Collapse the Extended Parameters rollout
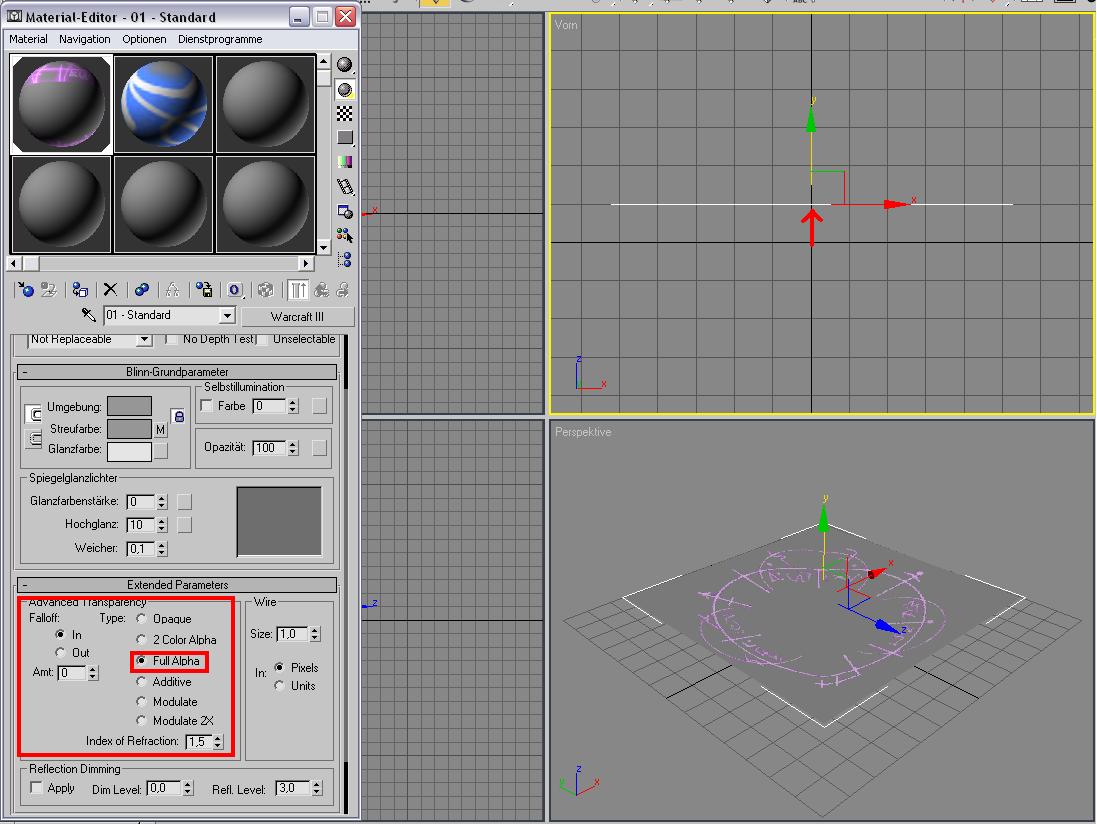The height and width of the screenshot is (824, 1097). 177,585
